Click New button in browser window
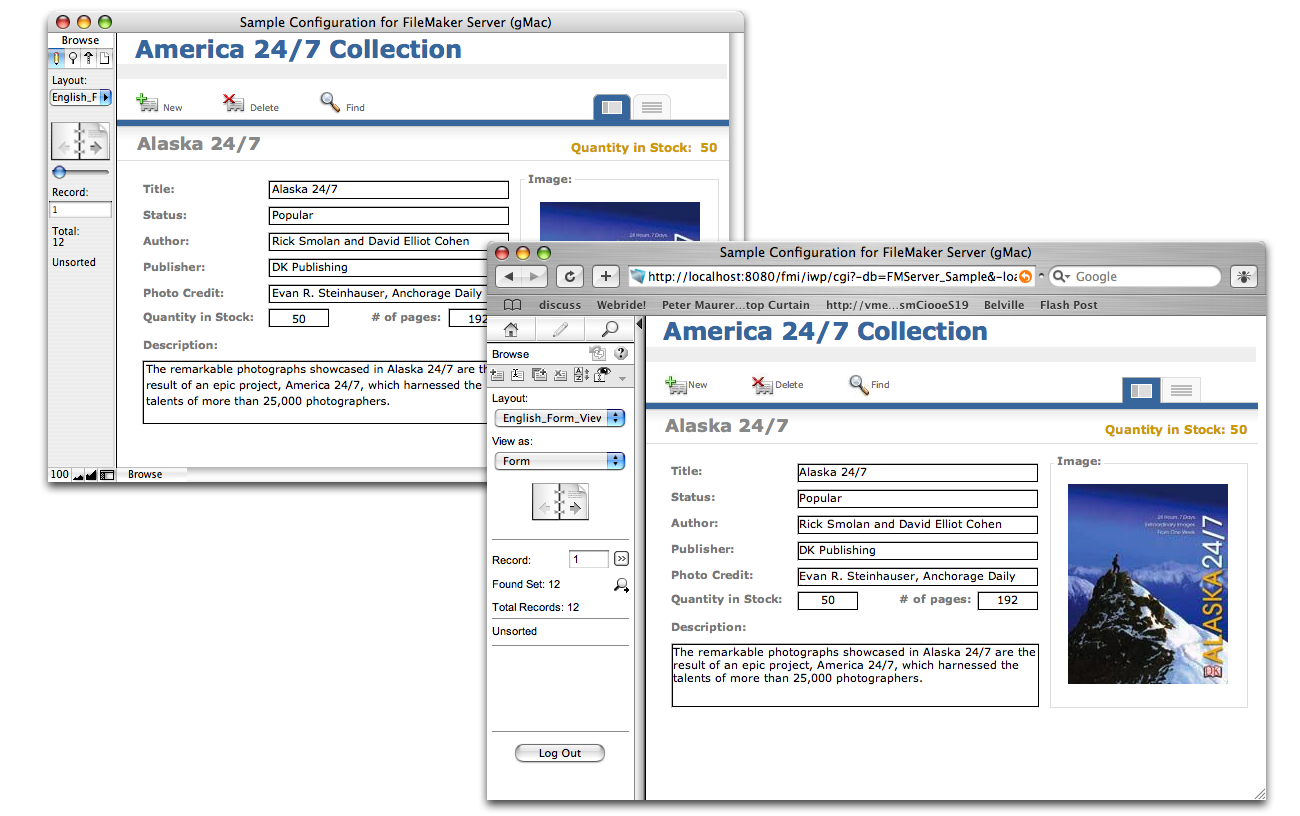 (686, 385)
